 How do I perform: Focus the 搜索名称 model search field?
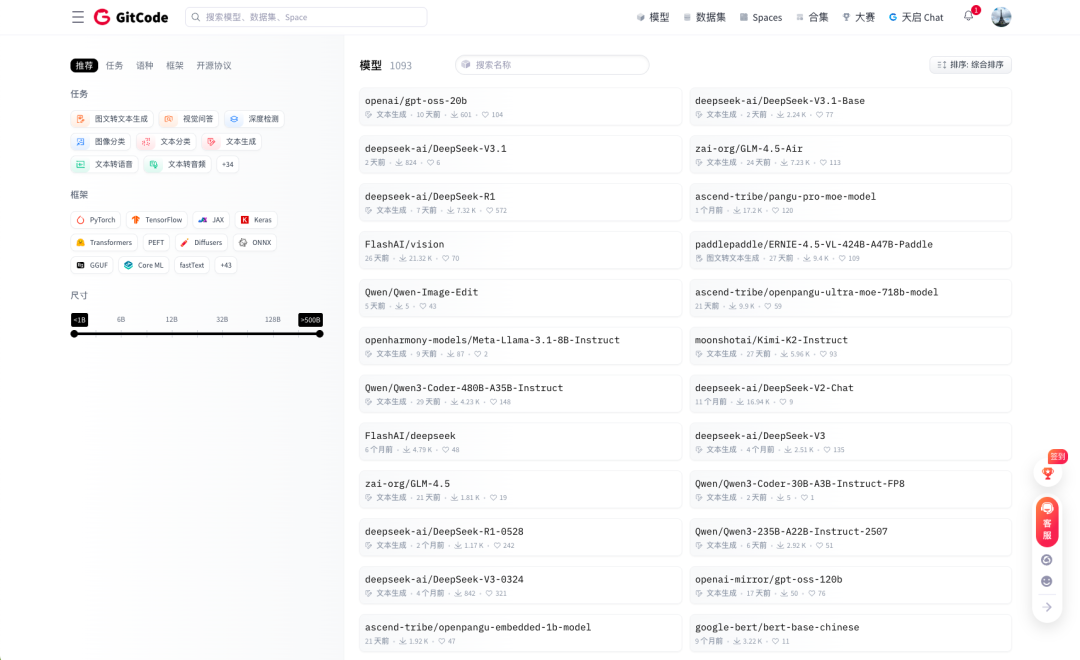[552, 65]
